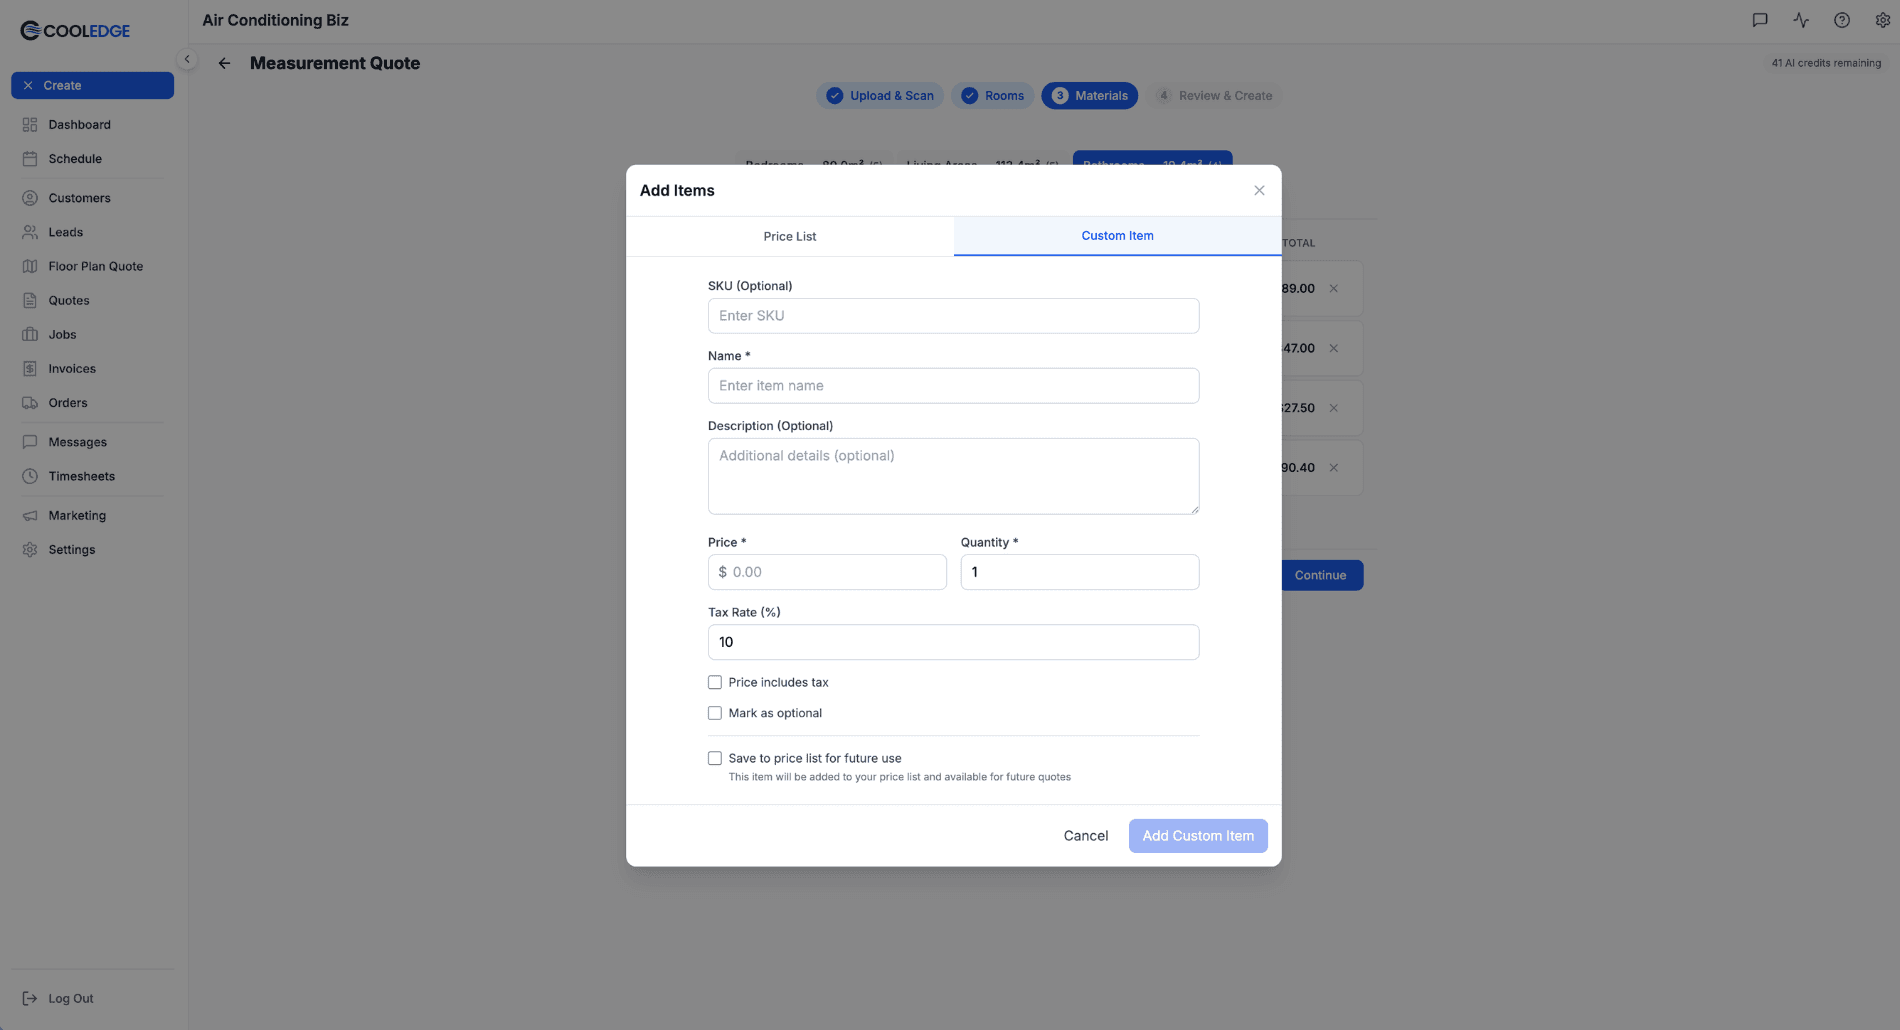Image resolution: width=1900 pixels, height=1030 pixels.
Task: Enable Save to price list for future use
Action: [x=714, y=758]
